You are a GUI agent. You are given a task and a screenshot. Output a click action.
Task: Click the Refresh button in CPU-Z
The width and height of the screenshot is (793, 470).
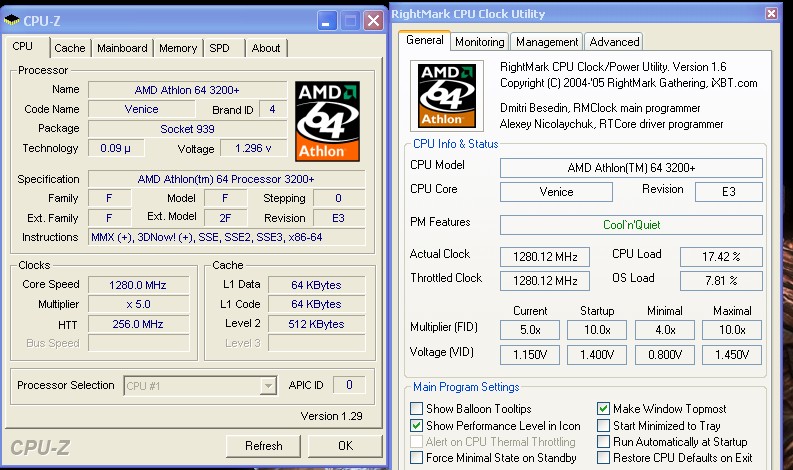point(263,446)
